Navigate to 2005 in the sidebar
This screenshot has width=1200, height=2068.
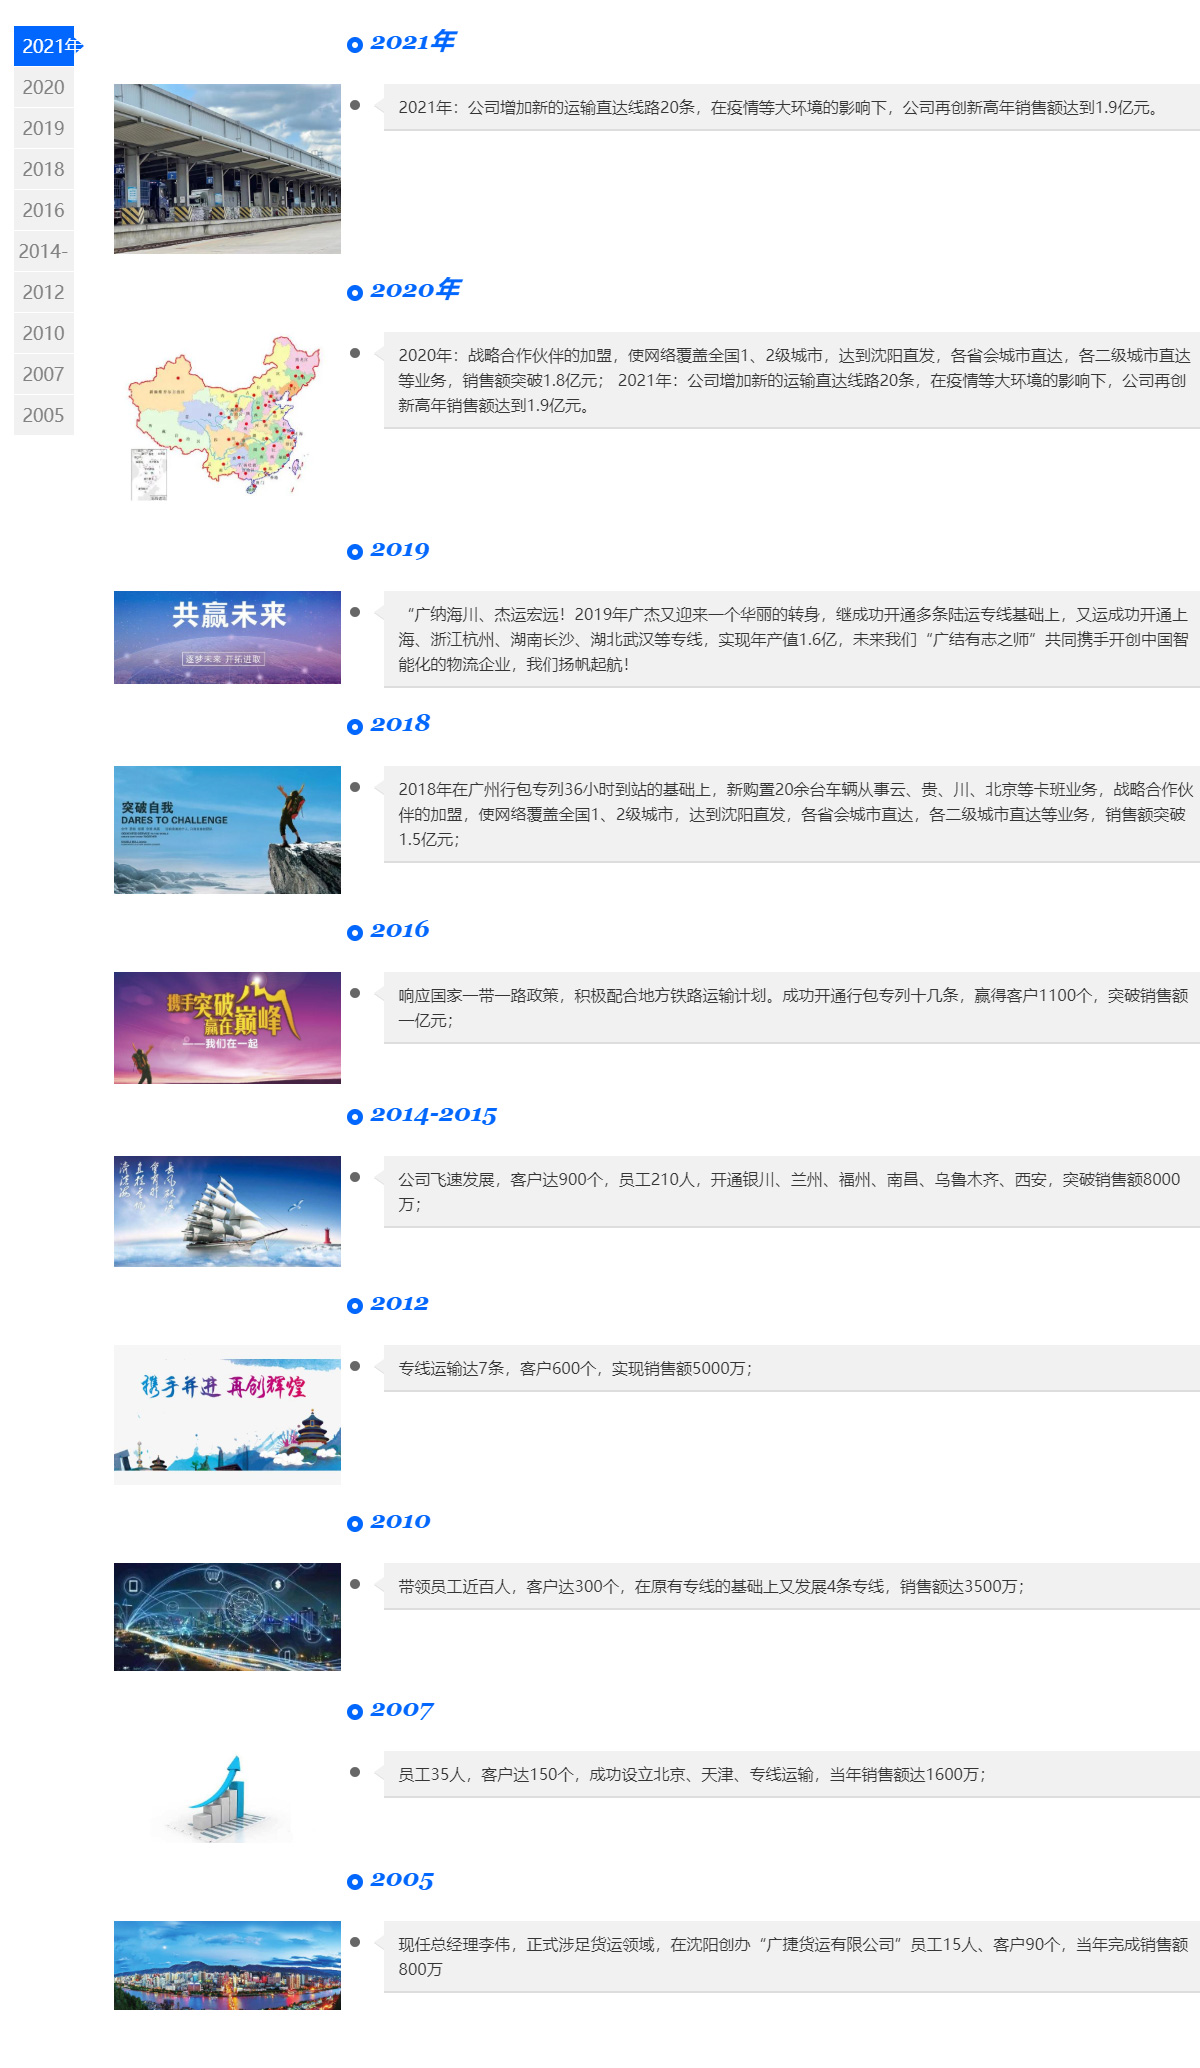pyautogui.click(x=44, y=415)
